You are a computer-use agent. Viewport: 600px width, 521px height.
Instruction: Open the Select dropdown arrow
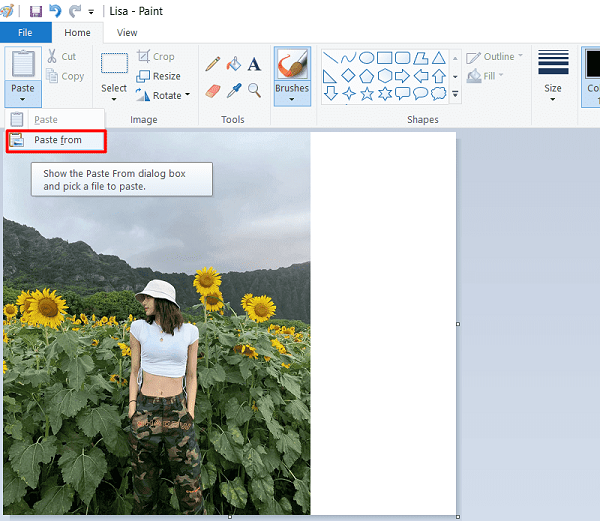pyautogui.click(x=114, y=100)
